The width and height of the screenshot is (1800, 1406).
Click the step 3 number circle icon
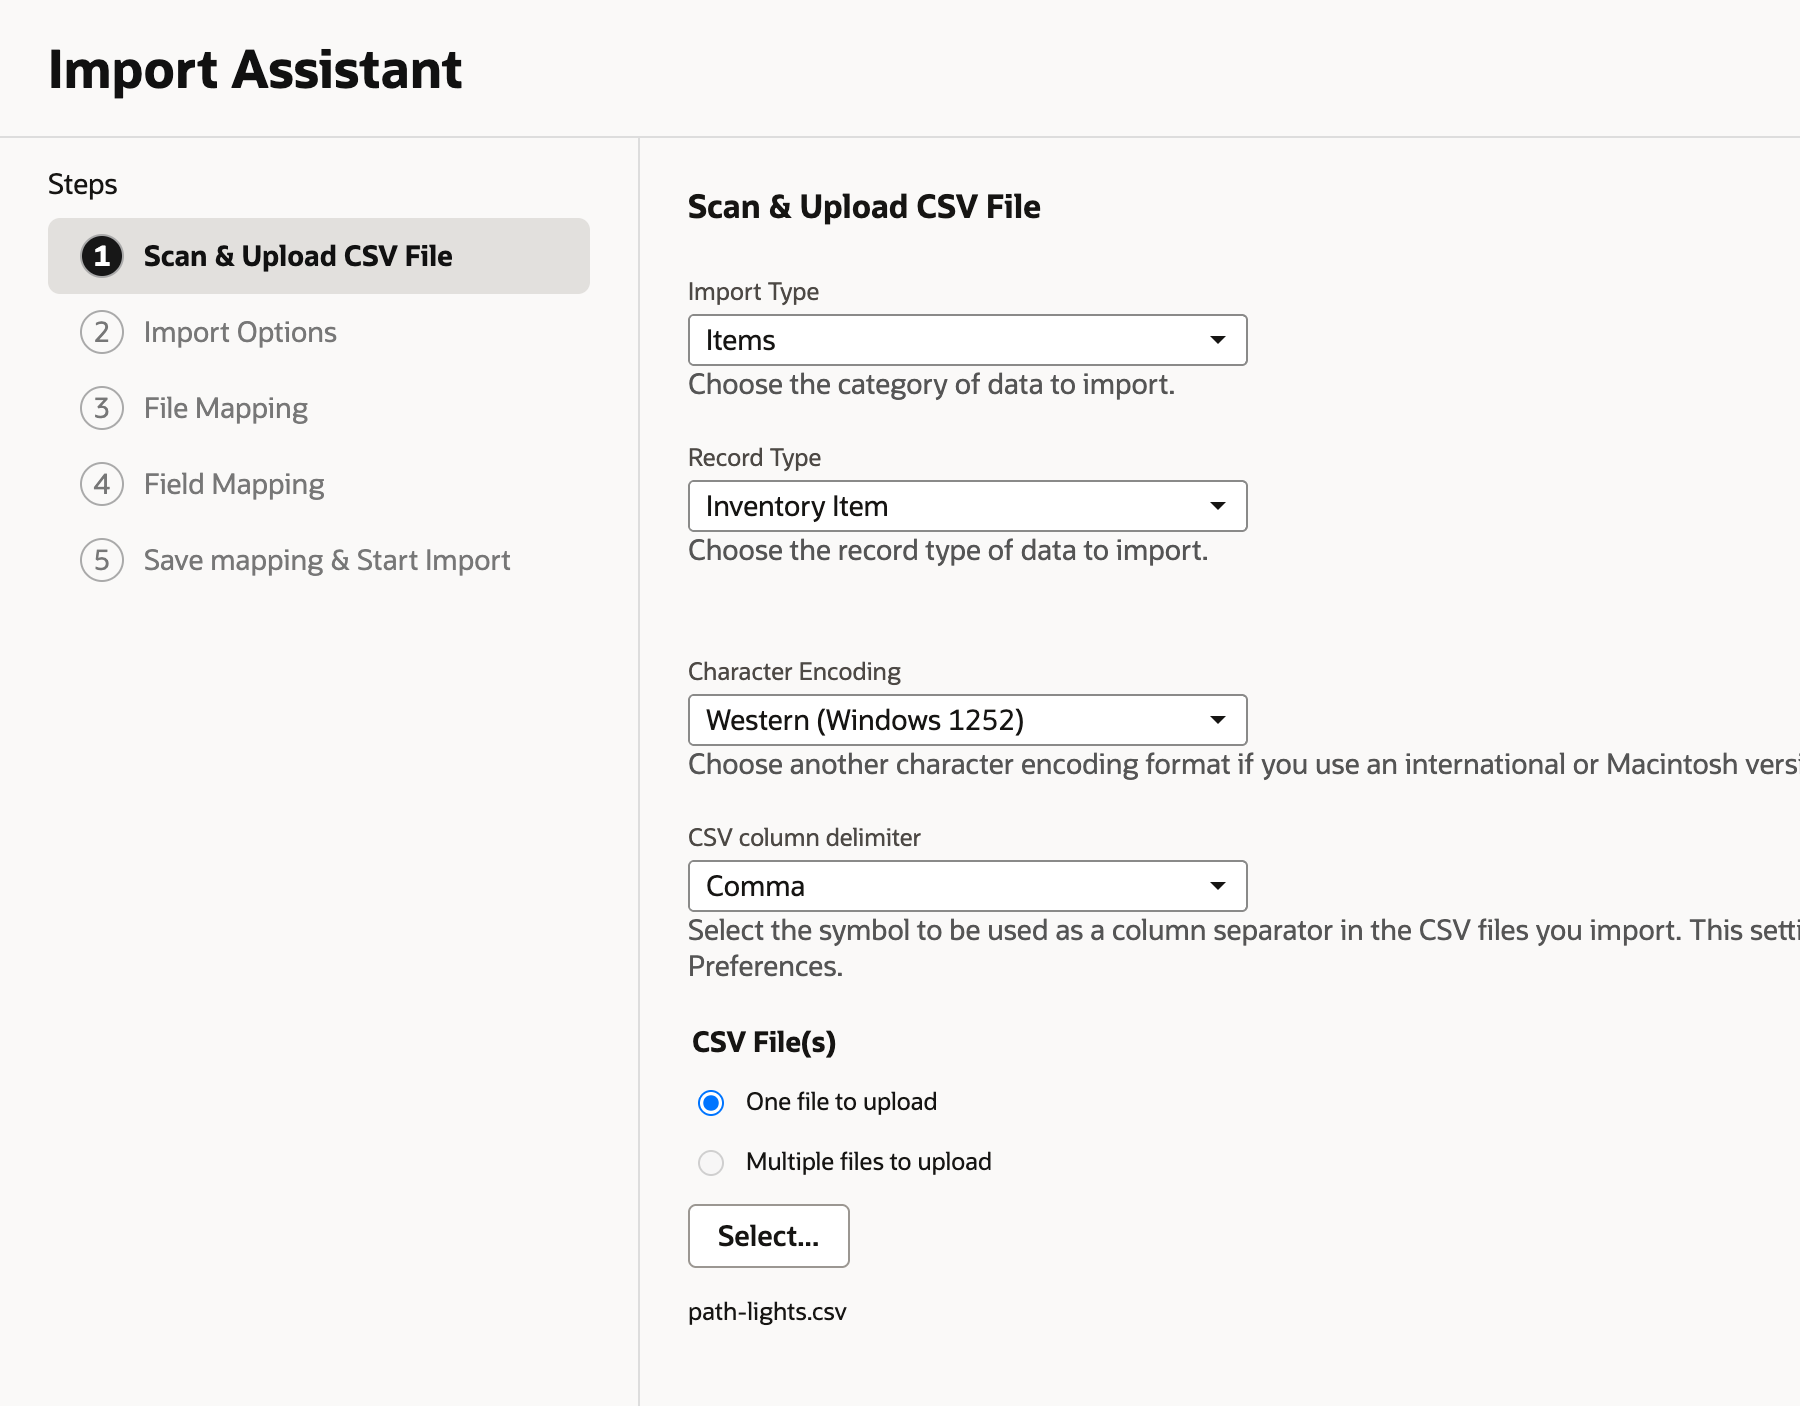[102, 408]
